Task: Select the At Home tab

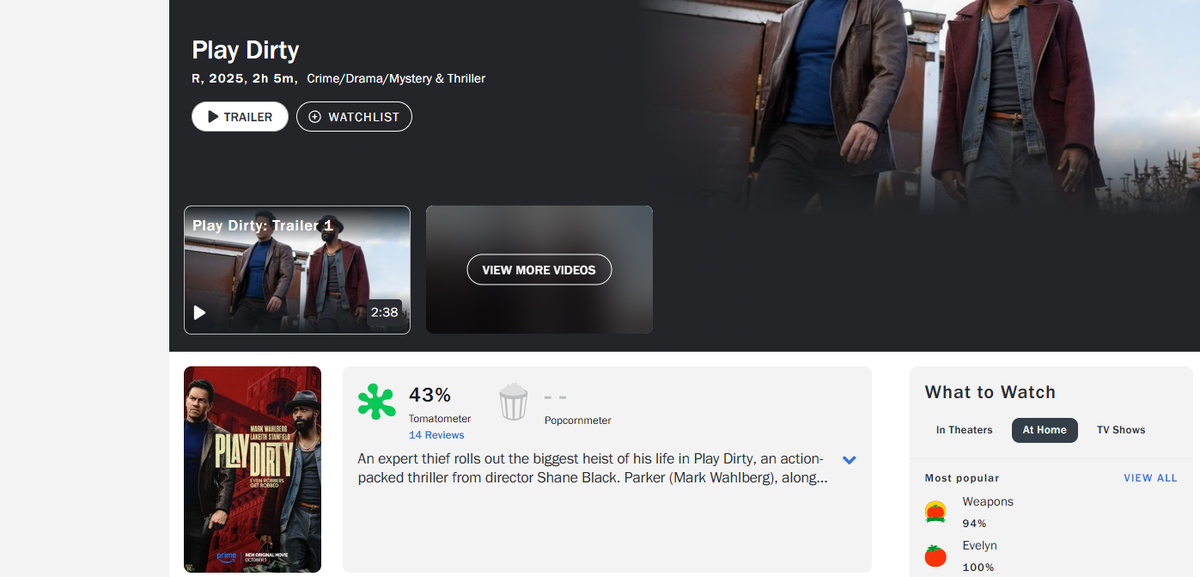Action: point(1044,430)
